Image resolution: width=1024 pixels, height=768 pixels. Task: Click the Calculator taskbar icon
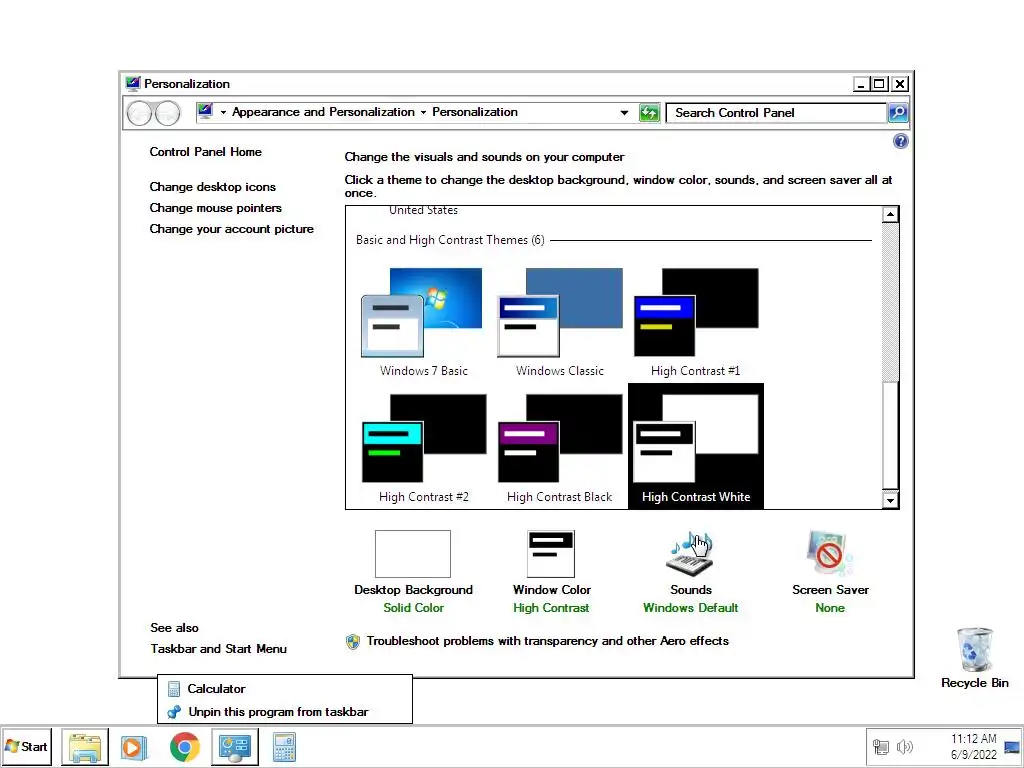(285, 747)
